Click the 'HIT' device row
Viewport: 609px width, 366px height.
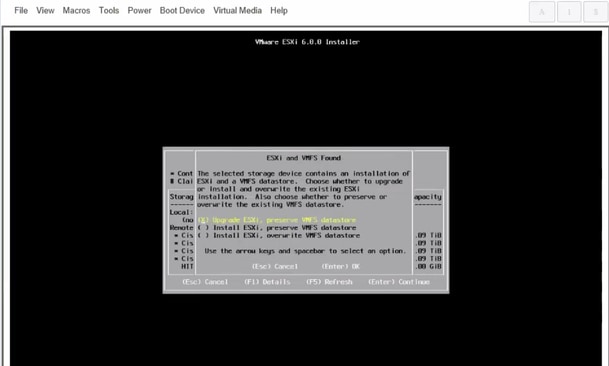[187, 267]
